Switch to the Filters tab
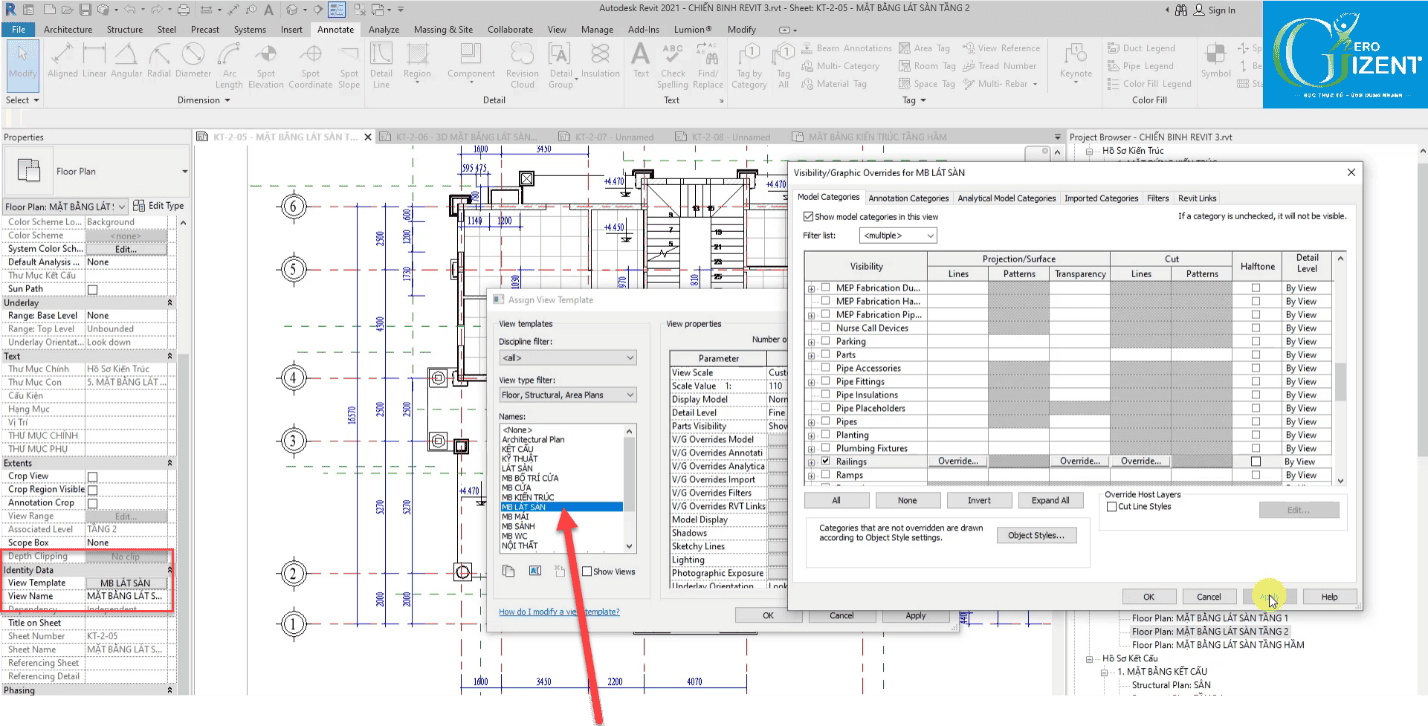 tap(1158, 198)
